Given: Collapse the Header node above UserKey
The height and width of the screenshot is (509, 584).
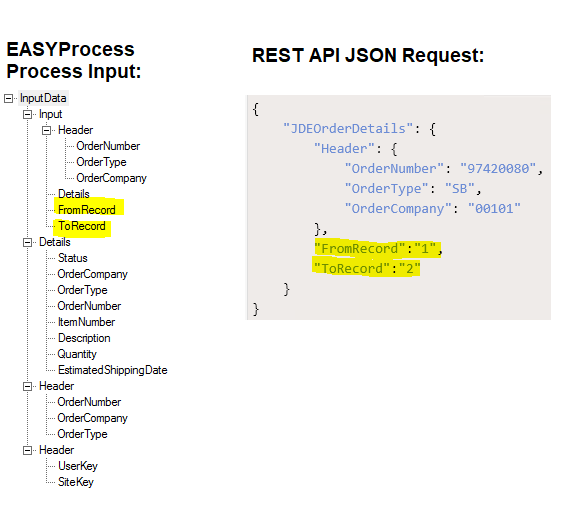Looking at the screenshot, I should click(27, 451).
